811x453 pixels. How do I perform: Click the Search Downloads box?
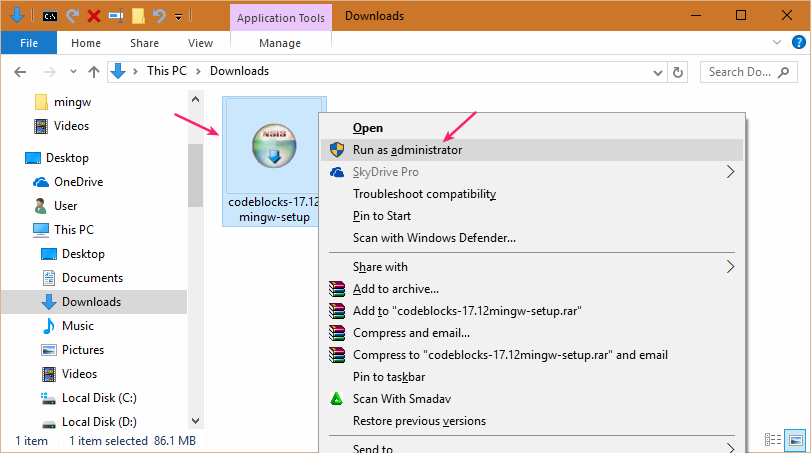[749, 72]
